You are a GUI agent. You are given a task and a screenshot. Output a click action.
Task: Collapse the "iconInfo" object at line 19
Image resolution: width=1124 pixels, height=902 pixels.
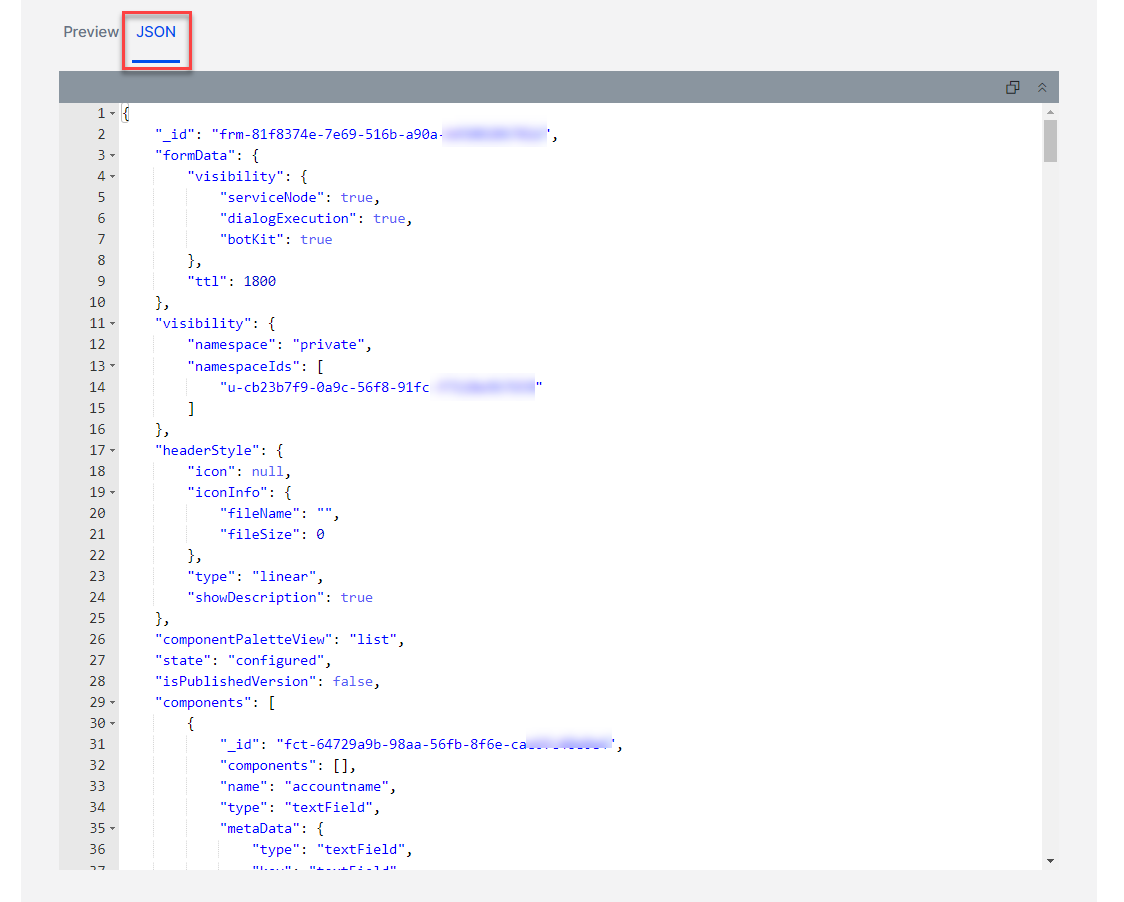click(112, 493)
